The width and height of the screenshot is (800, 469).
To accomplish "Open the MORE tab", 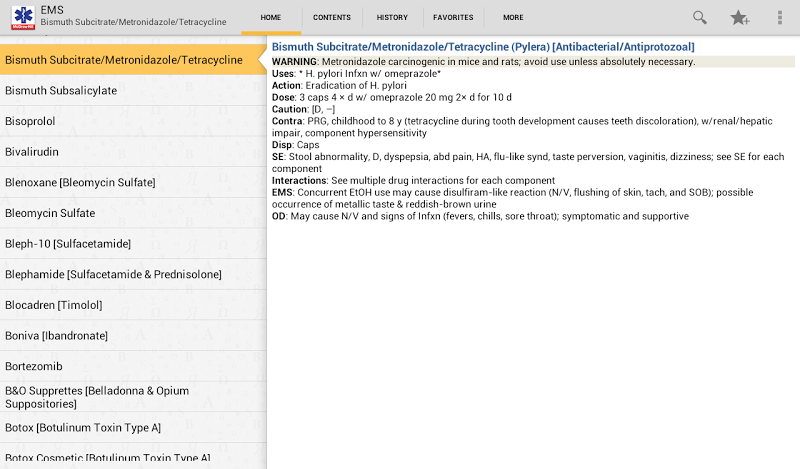I will point(513,17).
